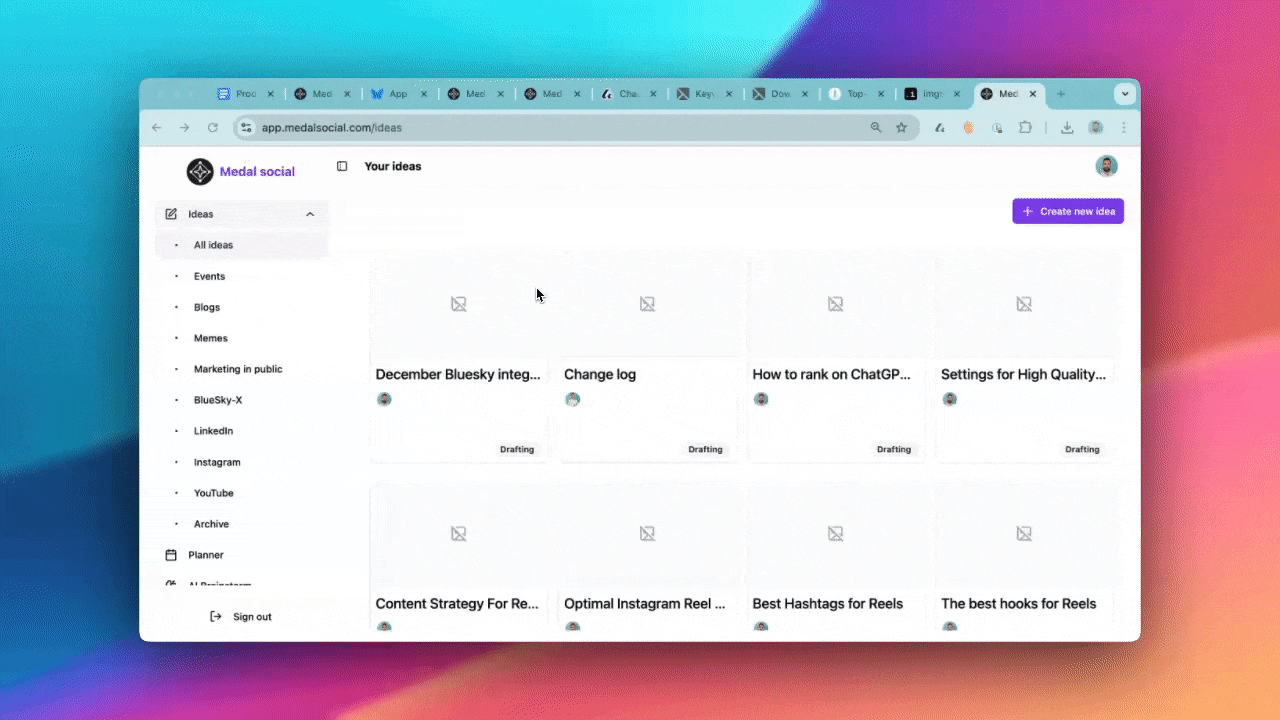Click author avatar on December Bluesky card
Screen dimensions: 1280x720
[x=384, y=399]
